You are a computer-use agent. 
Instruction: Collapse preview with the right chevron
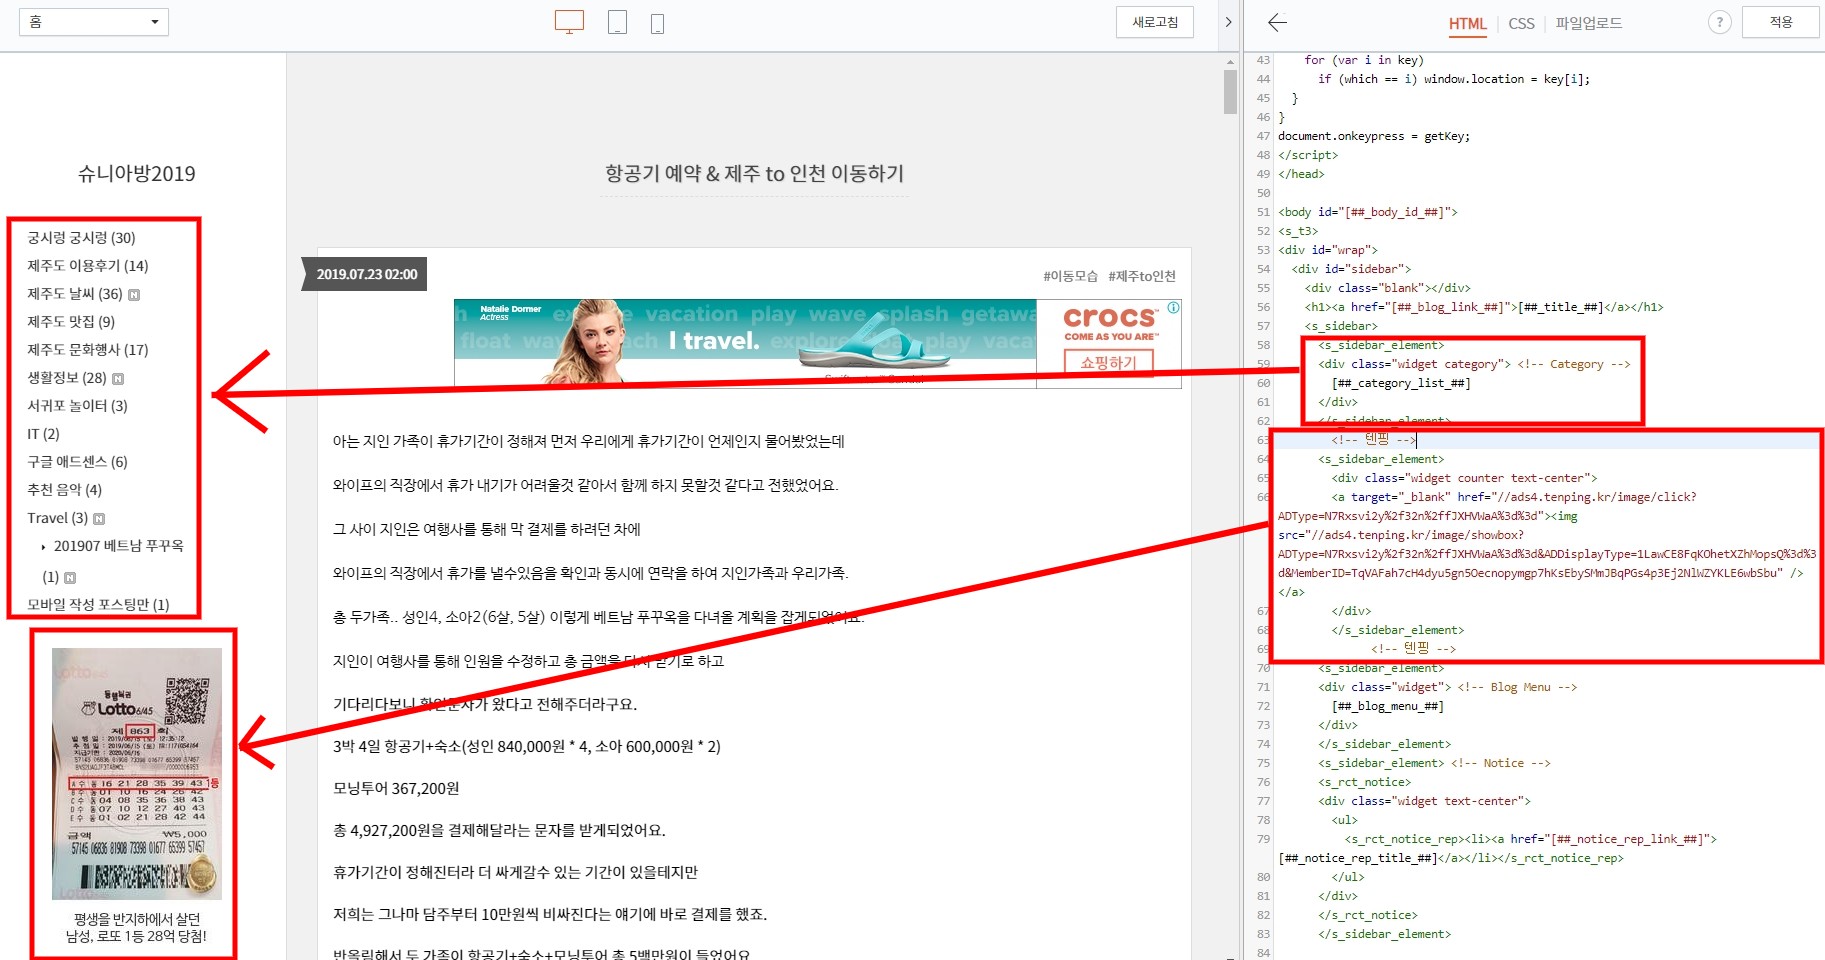click(x=1228, y=22)
